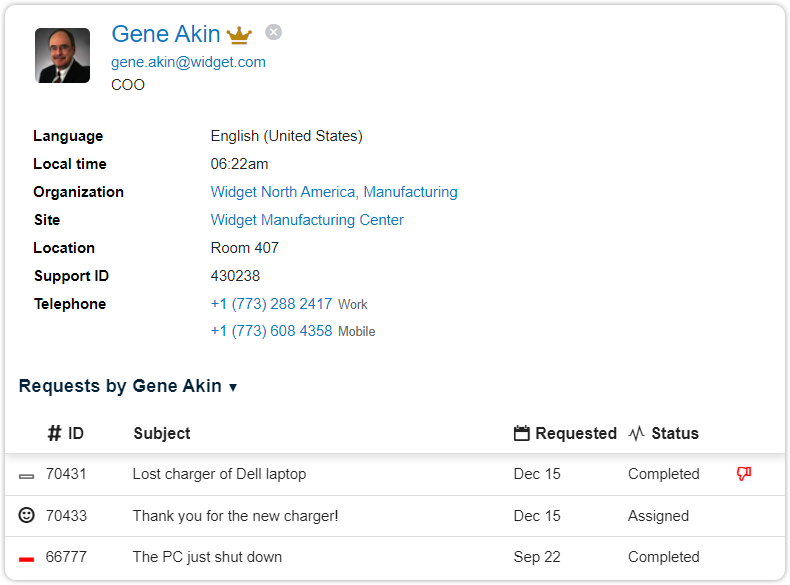Open the Gene Akin name link
This screenshot has height=585, width=790.
(x=166, y=34)
